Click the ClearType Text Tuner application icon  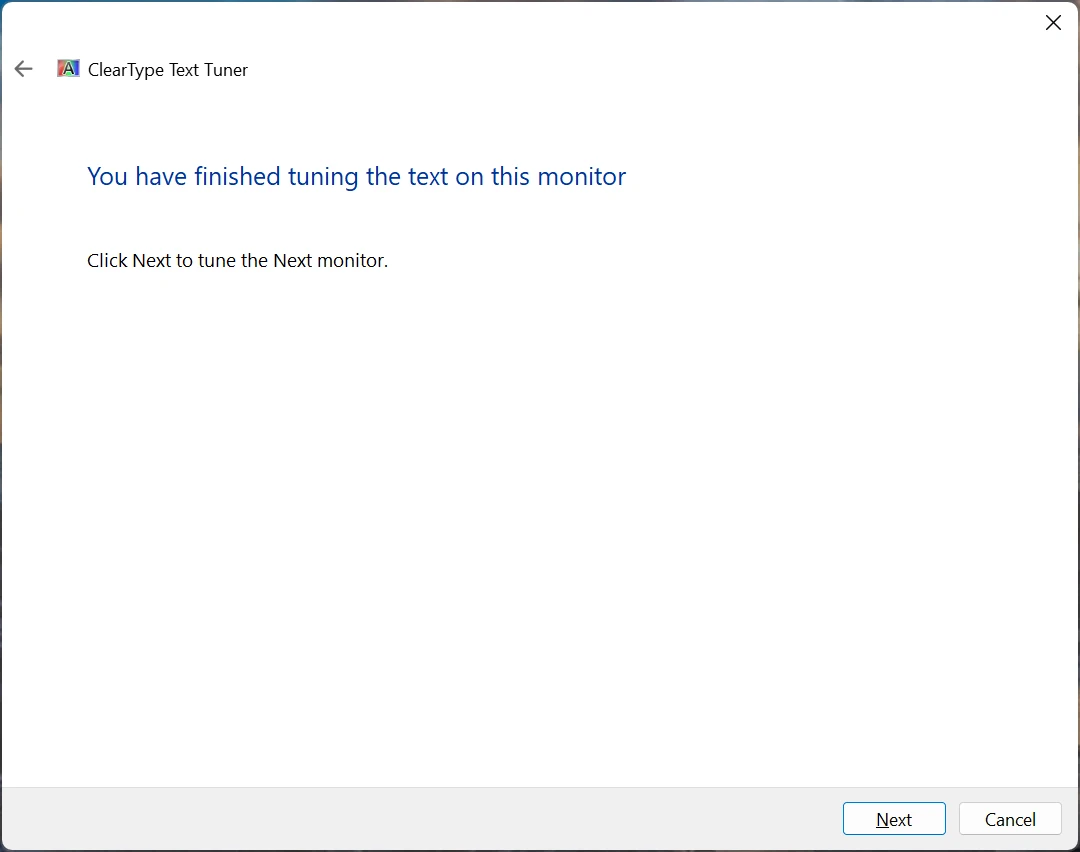pos(67,68)
